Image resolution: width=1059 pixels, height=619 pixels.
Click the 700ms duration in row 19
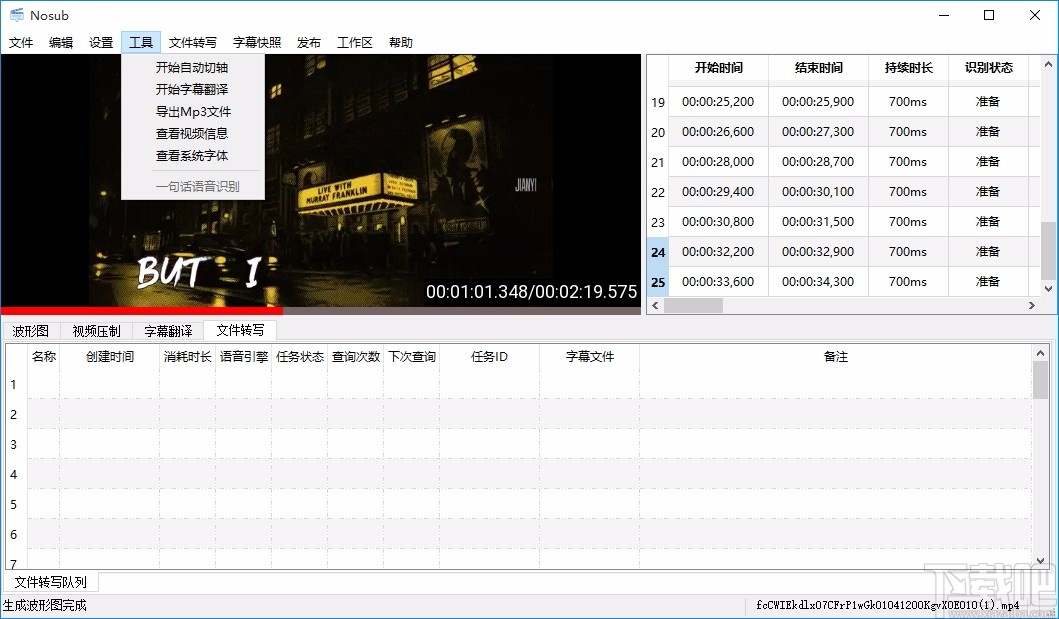[x=908, y=102]
